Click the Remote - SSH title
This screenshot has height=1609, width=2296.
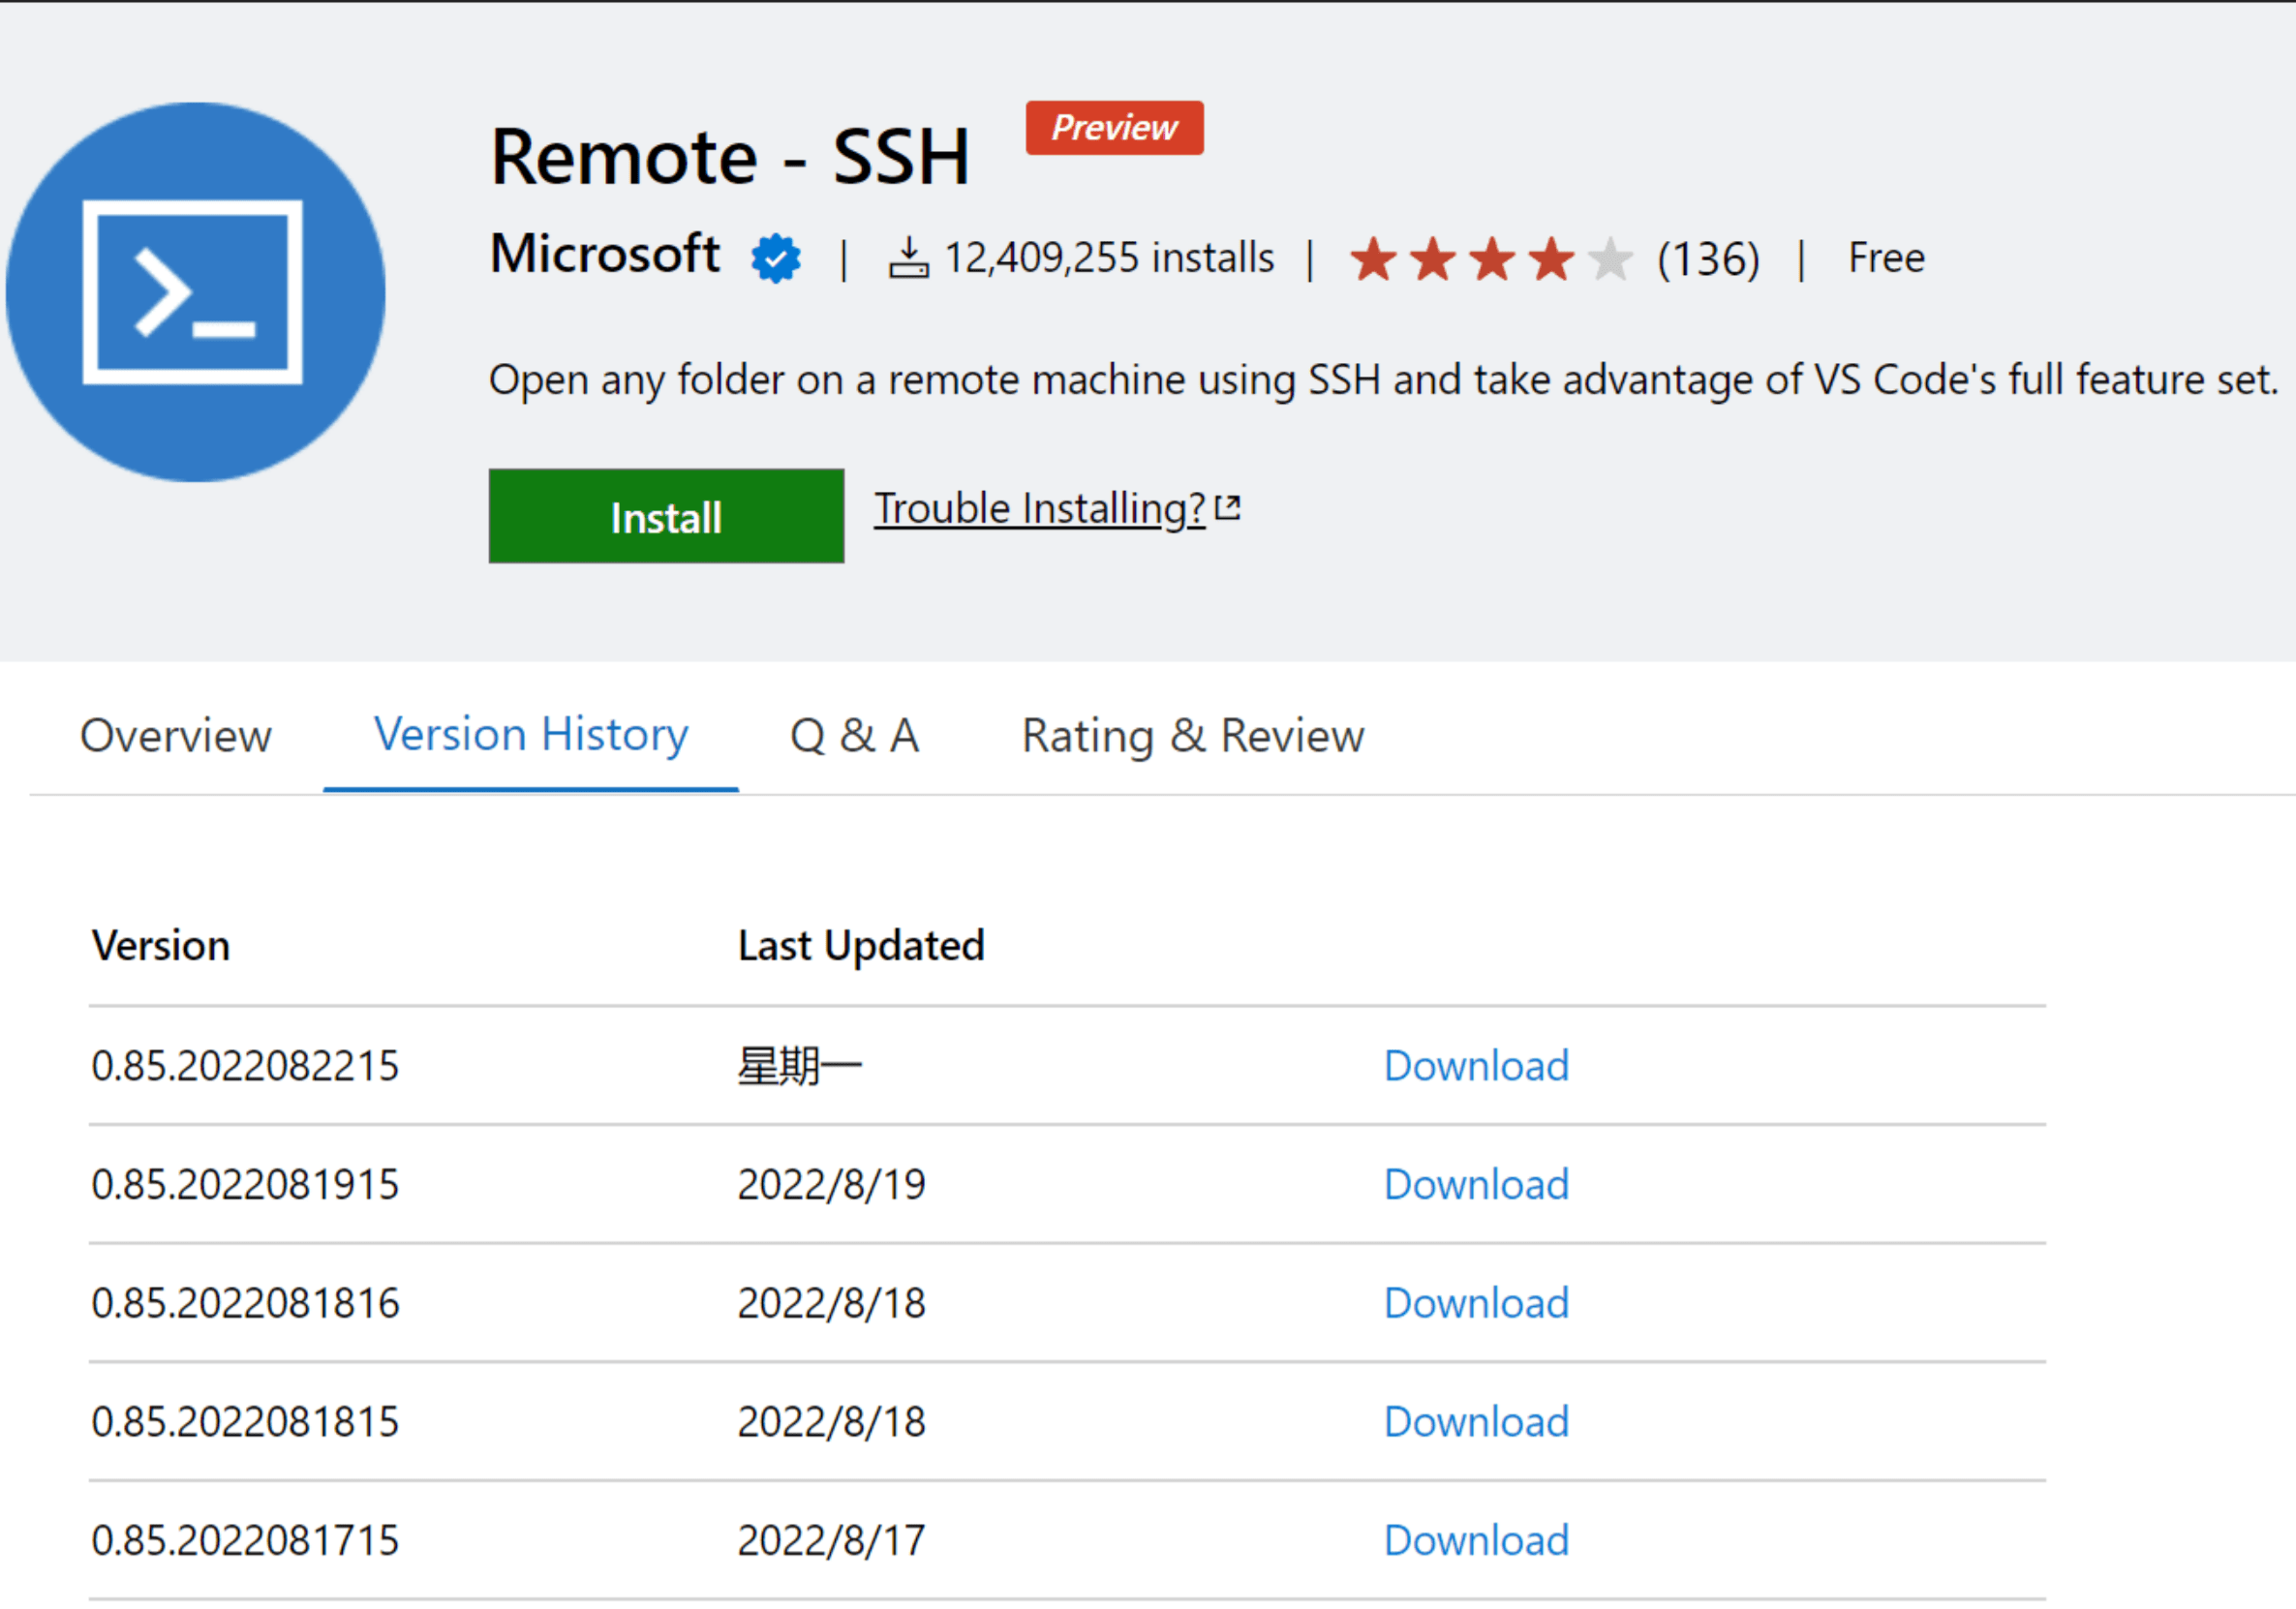click(730, 157)
